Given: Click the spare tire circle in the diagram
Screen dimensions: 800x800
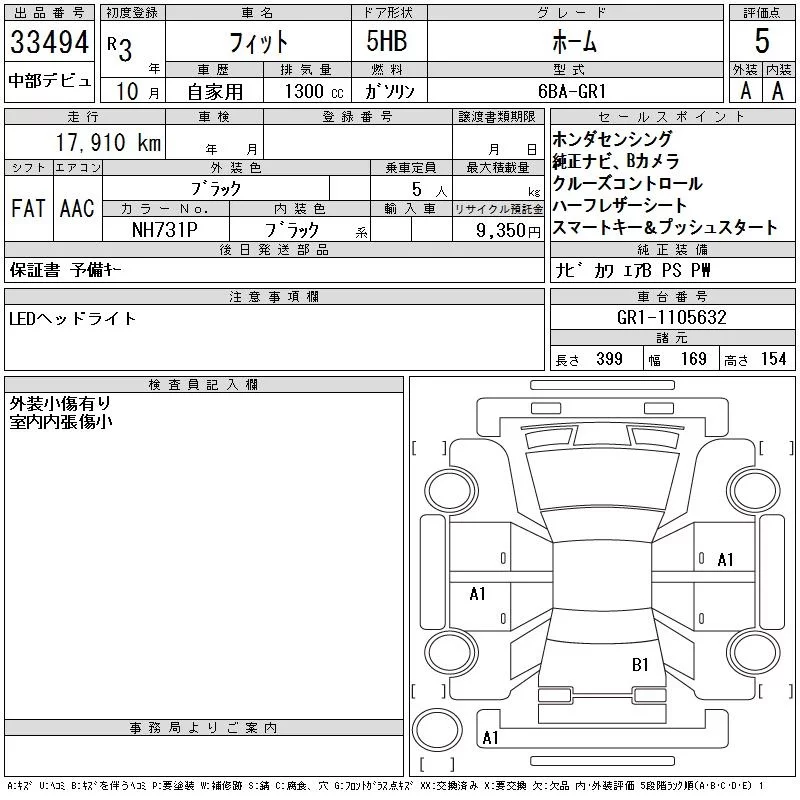Looking at the screenshot, I should (x=437, y=730).
